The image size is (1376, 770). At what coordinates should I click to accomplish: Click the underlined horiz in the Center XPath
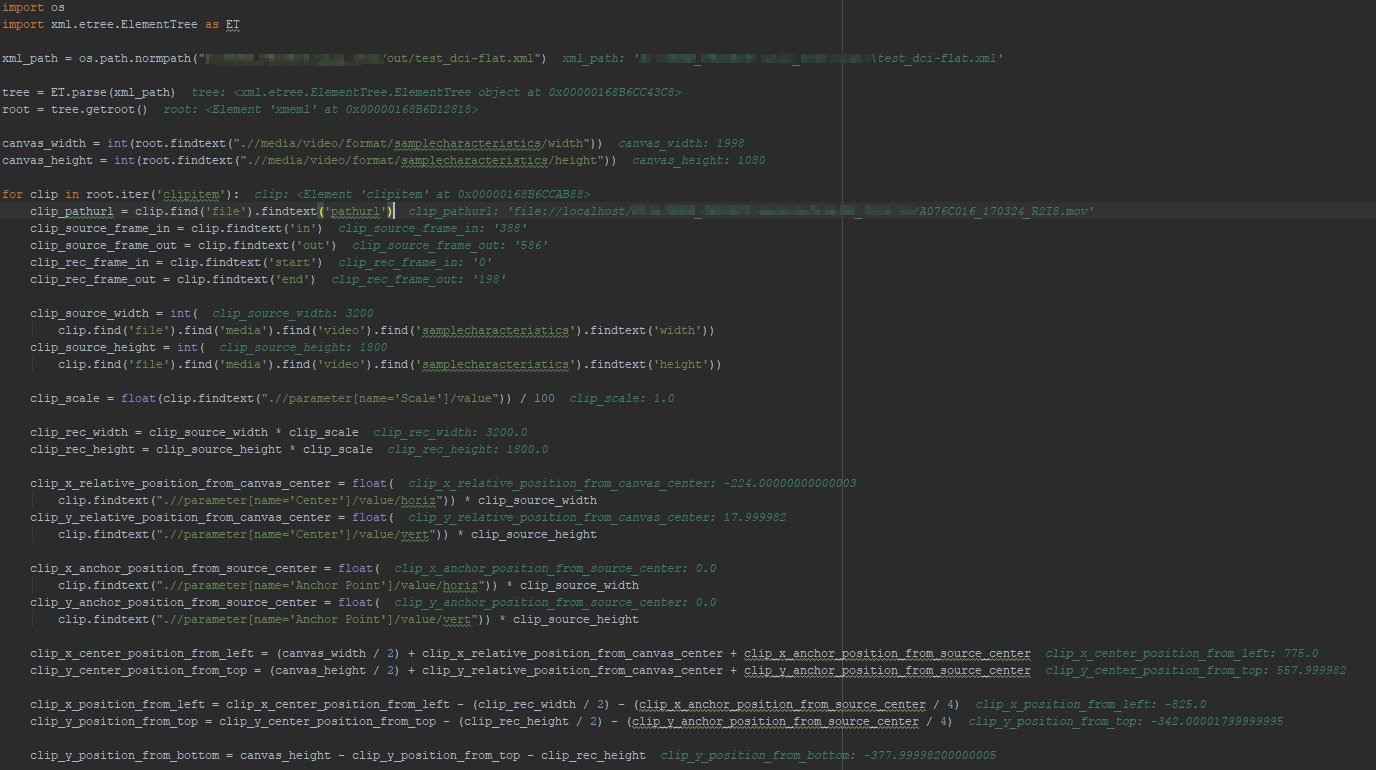pos(417,499)
